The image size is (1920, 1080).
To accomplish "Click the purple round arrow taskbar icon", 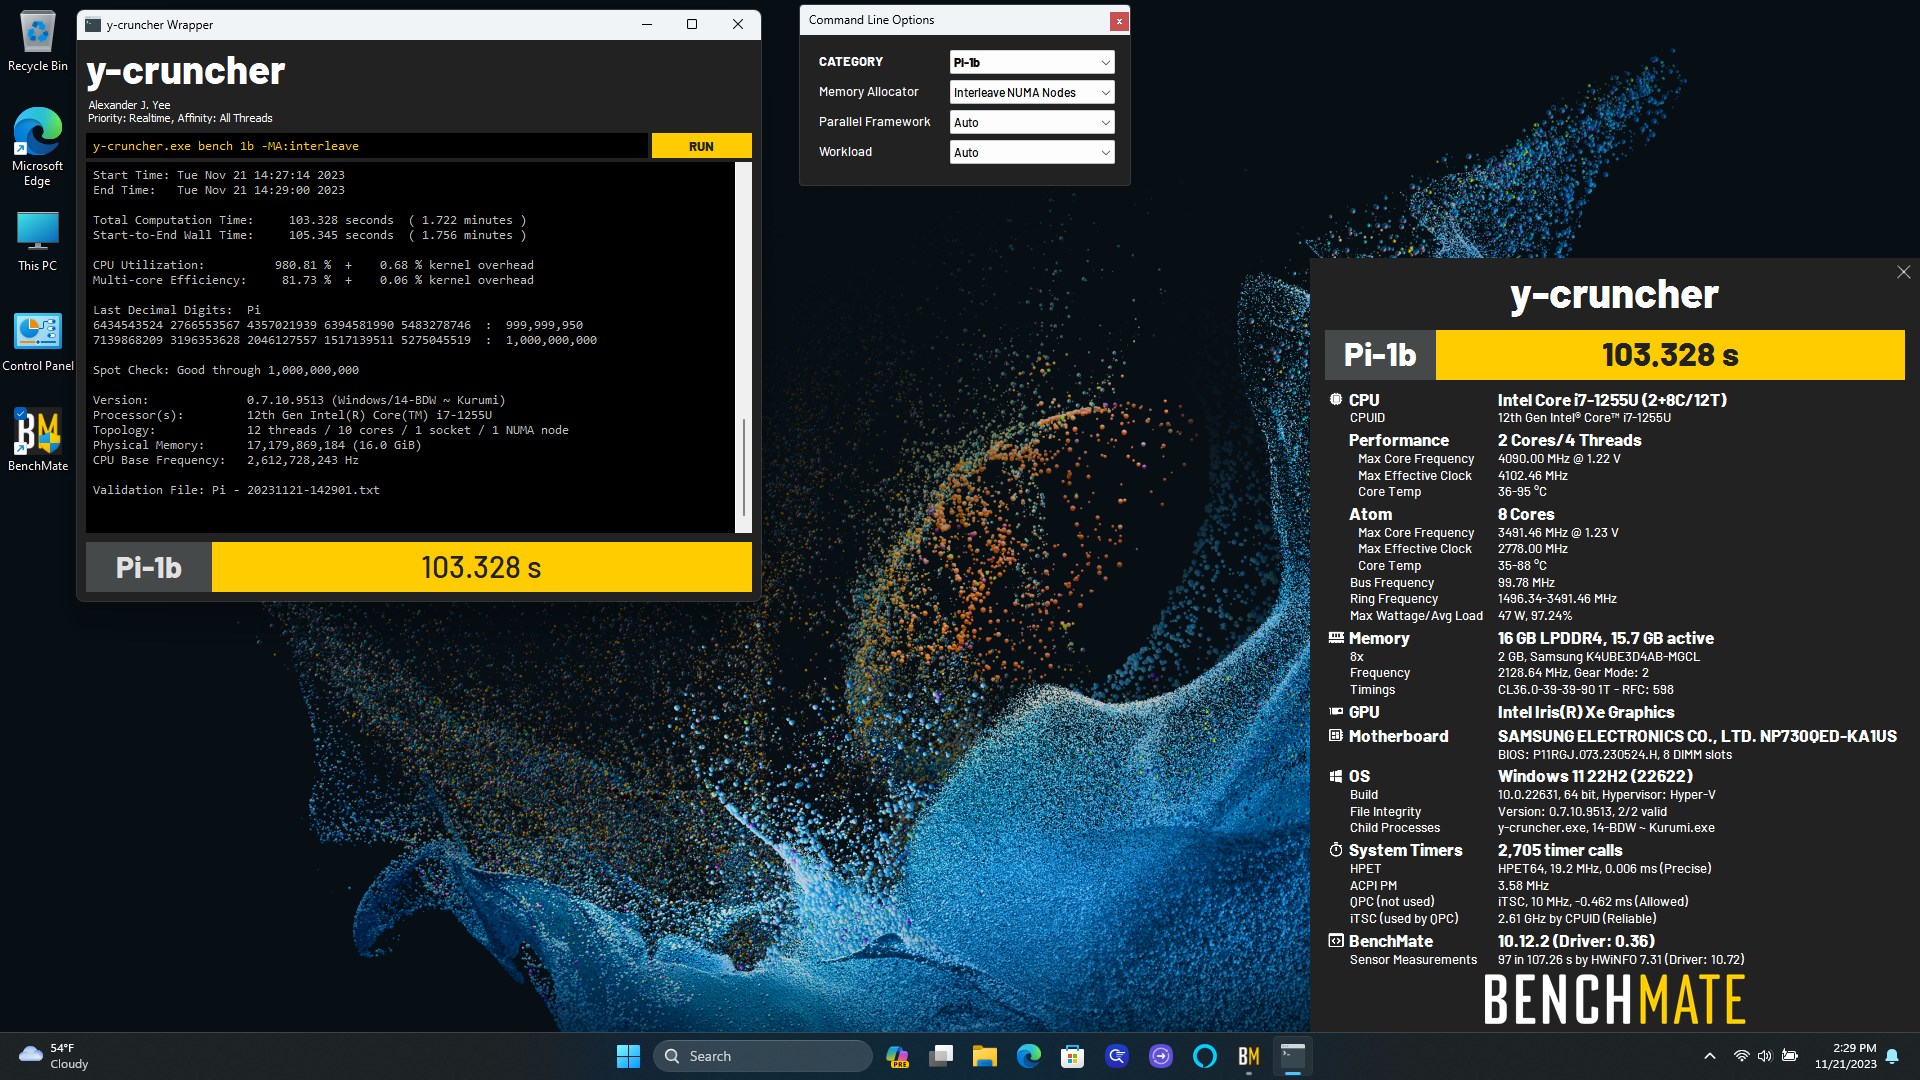I will tap(1161, 1056).
